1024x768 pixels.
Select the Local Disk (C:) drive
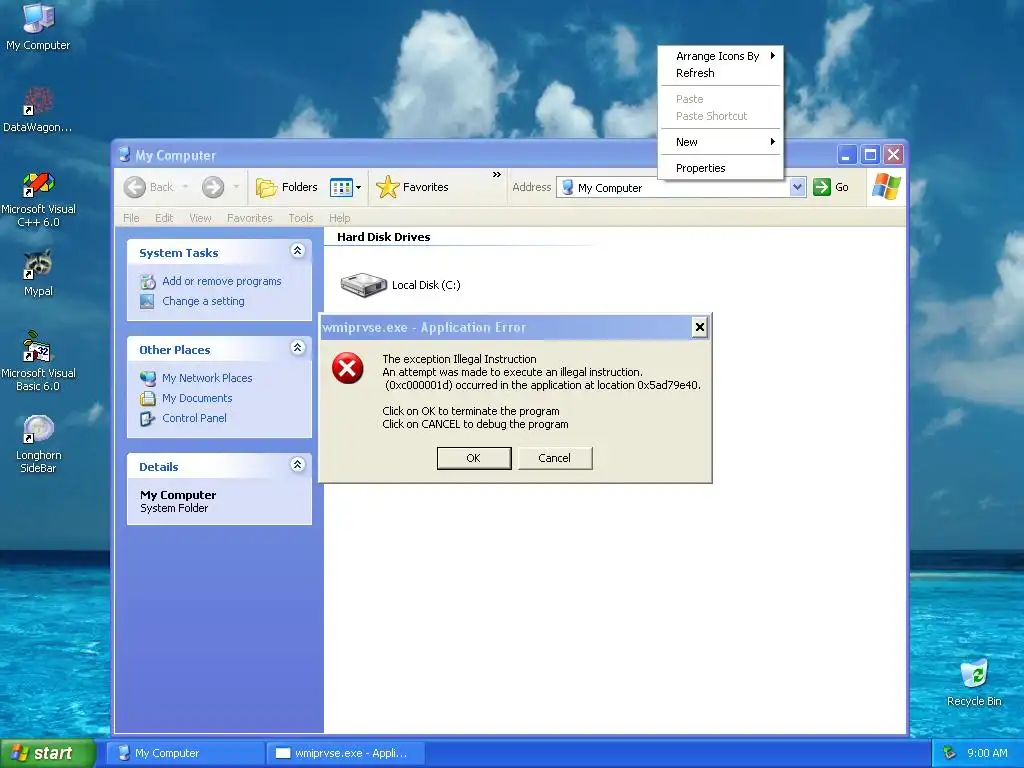click(x=400, y=285)
